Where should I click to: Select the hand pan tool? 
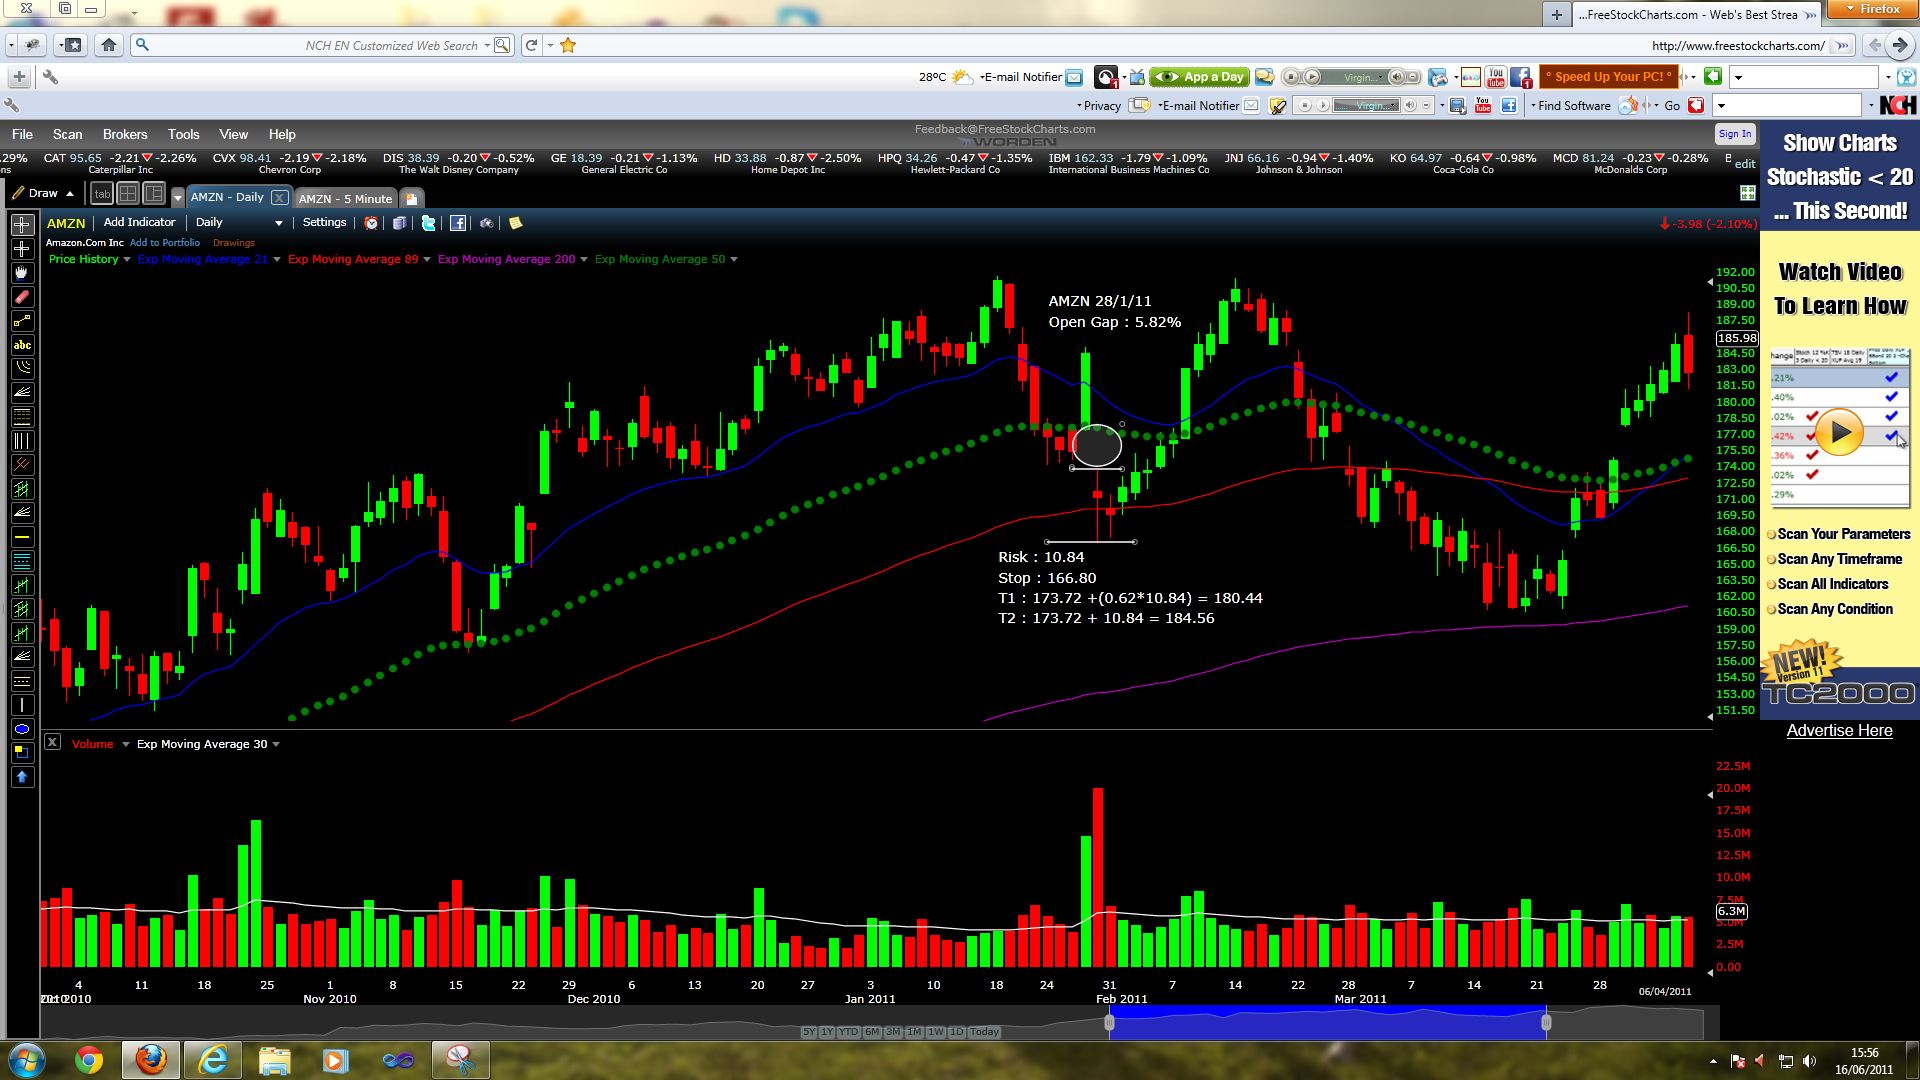[x=22, y=273]
